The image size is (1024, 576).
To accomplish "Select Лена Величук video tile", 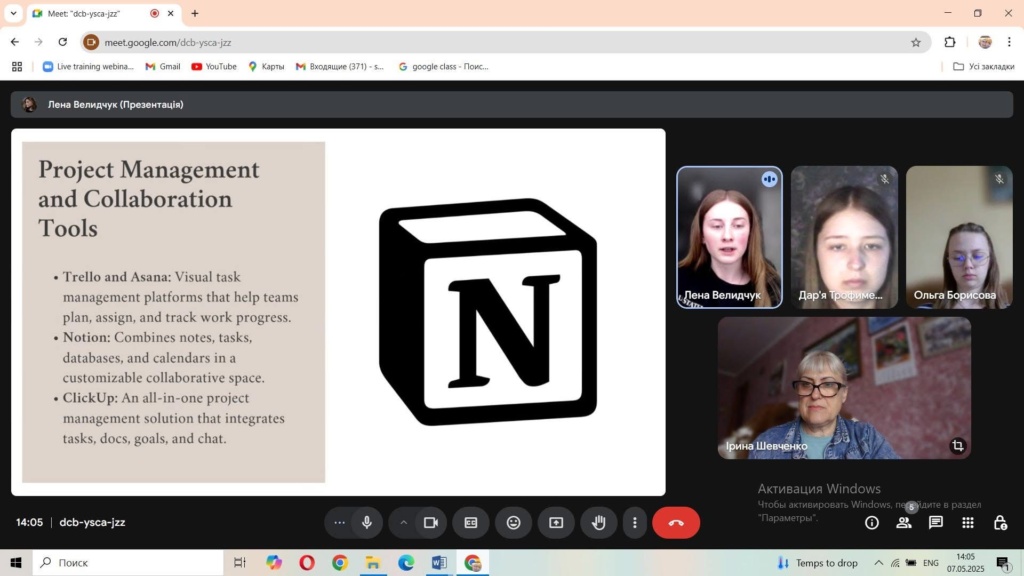I will (x=729, y=237).
